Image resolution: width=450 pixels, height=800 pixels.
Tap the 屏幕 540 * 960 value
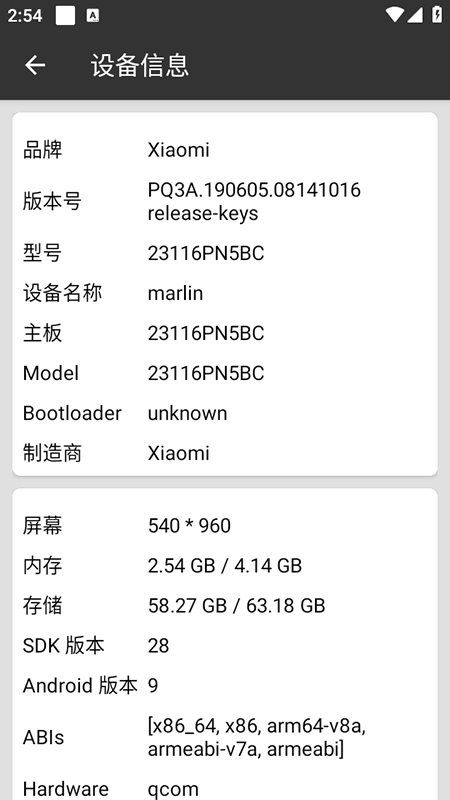coord(189,526)
